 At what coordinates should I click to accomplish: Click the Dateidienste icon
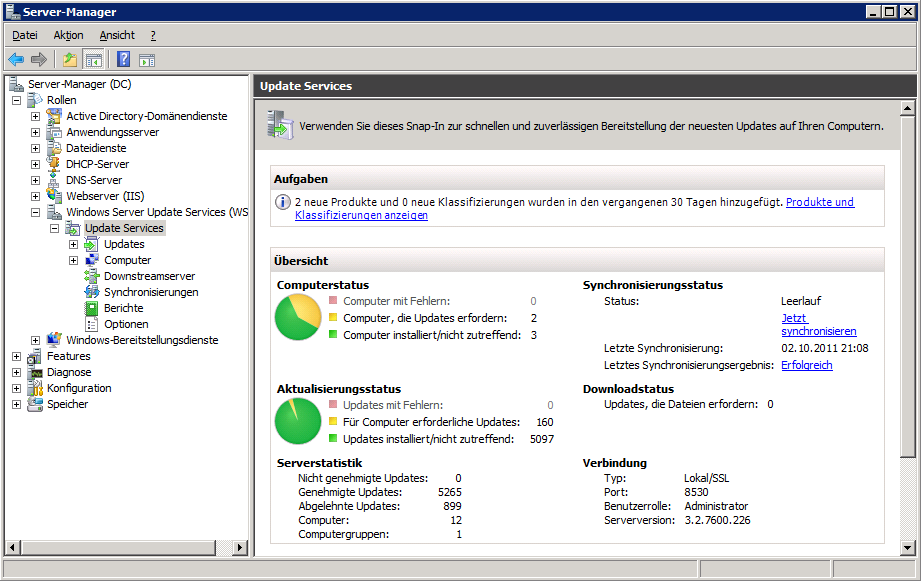click(54, 147)
